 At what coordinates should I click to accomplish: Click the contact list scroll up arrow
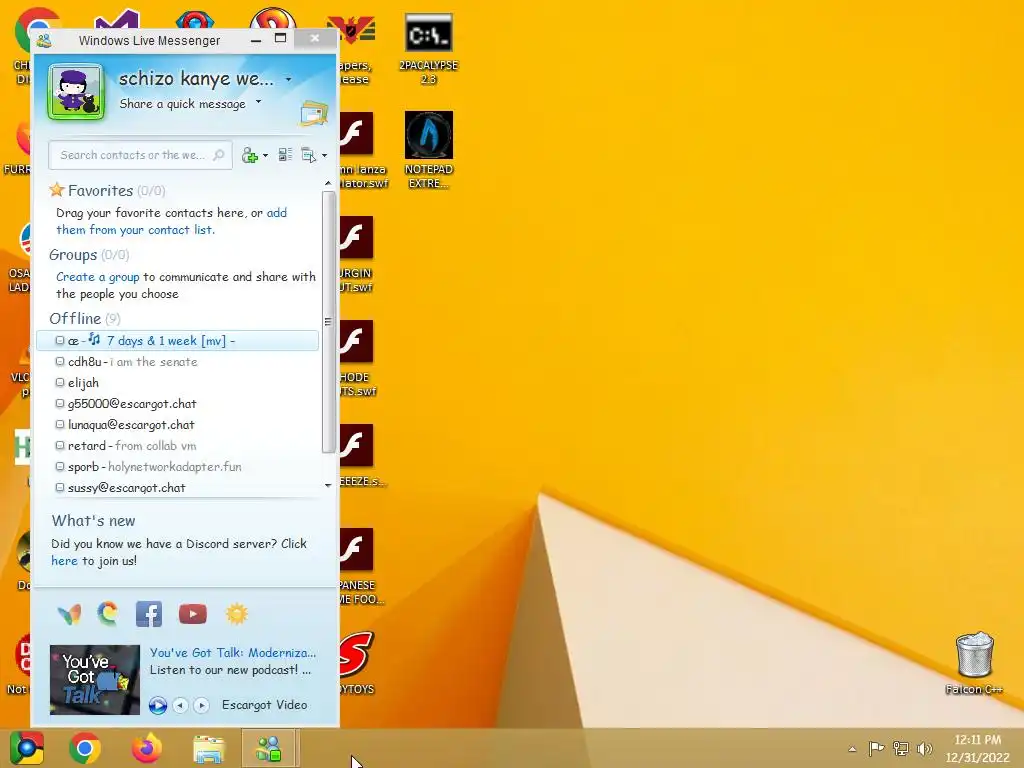328,184
